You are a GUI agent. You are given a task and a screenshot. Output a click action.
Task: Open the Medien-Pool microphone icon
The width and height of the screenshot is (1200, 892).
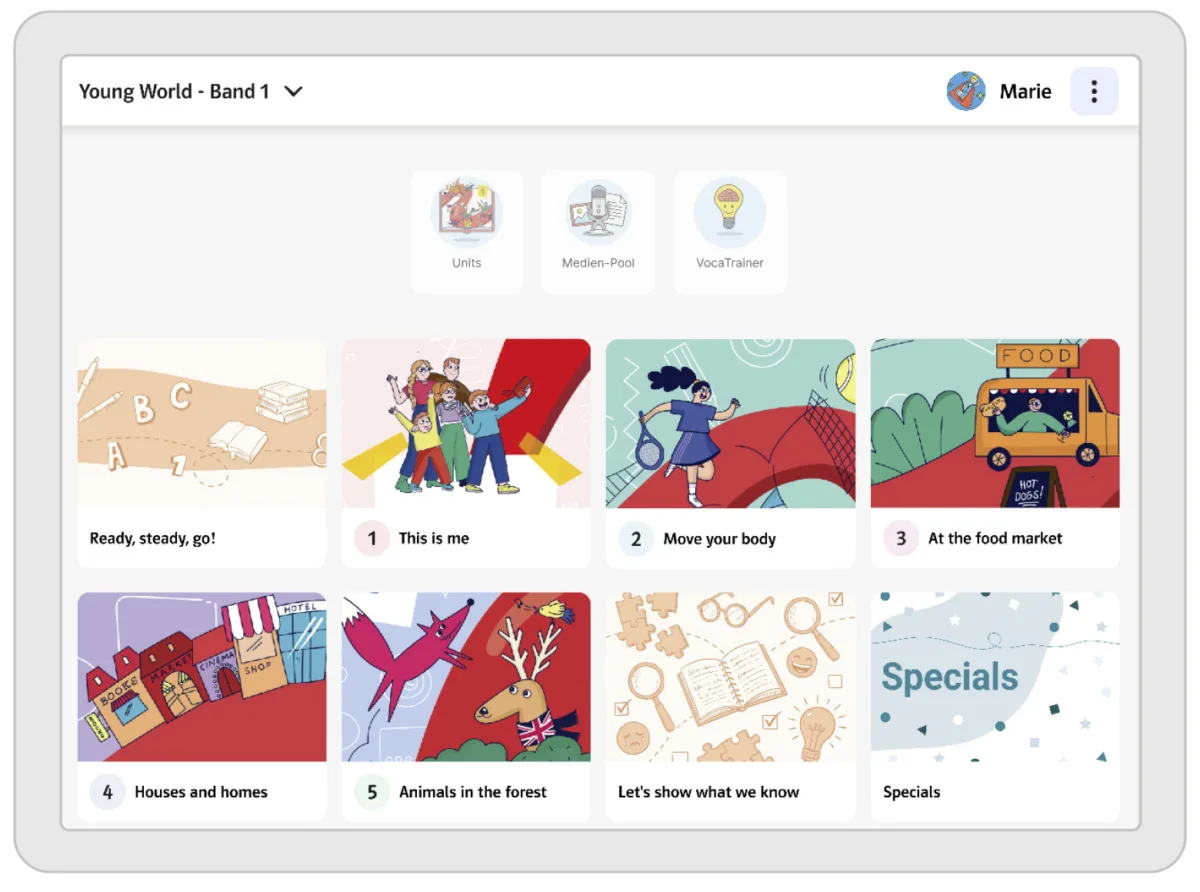(598, 214)
